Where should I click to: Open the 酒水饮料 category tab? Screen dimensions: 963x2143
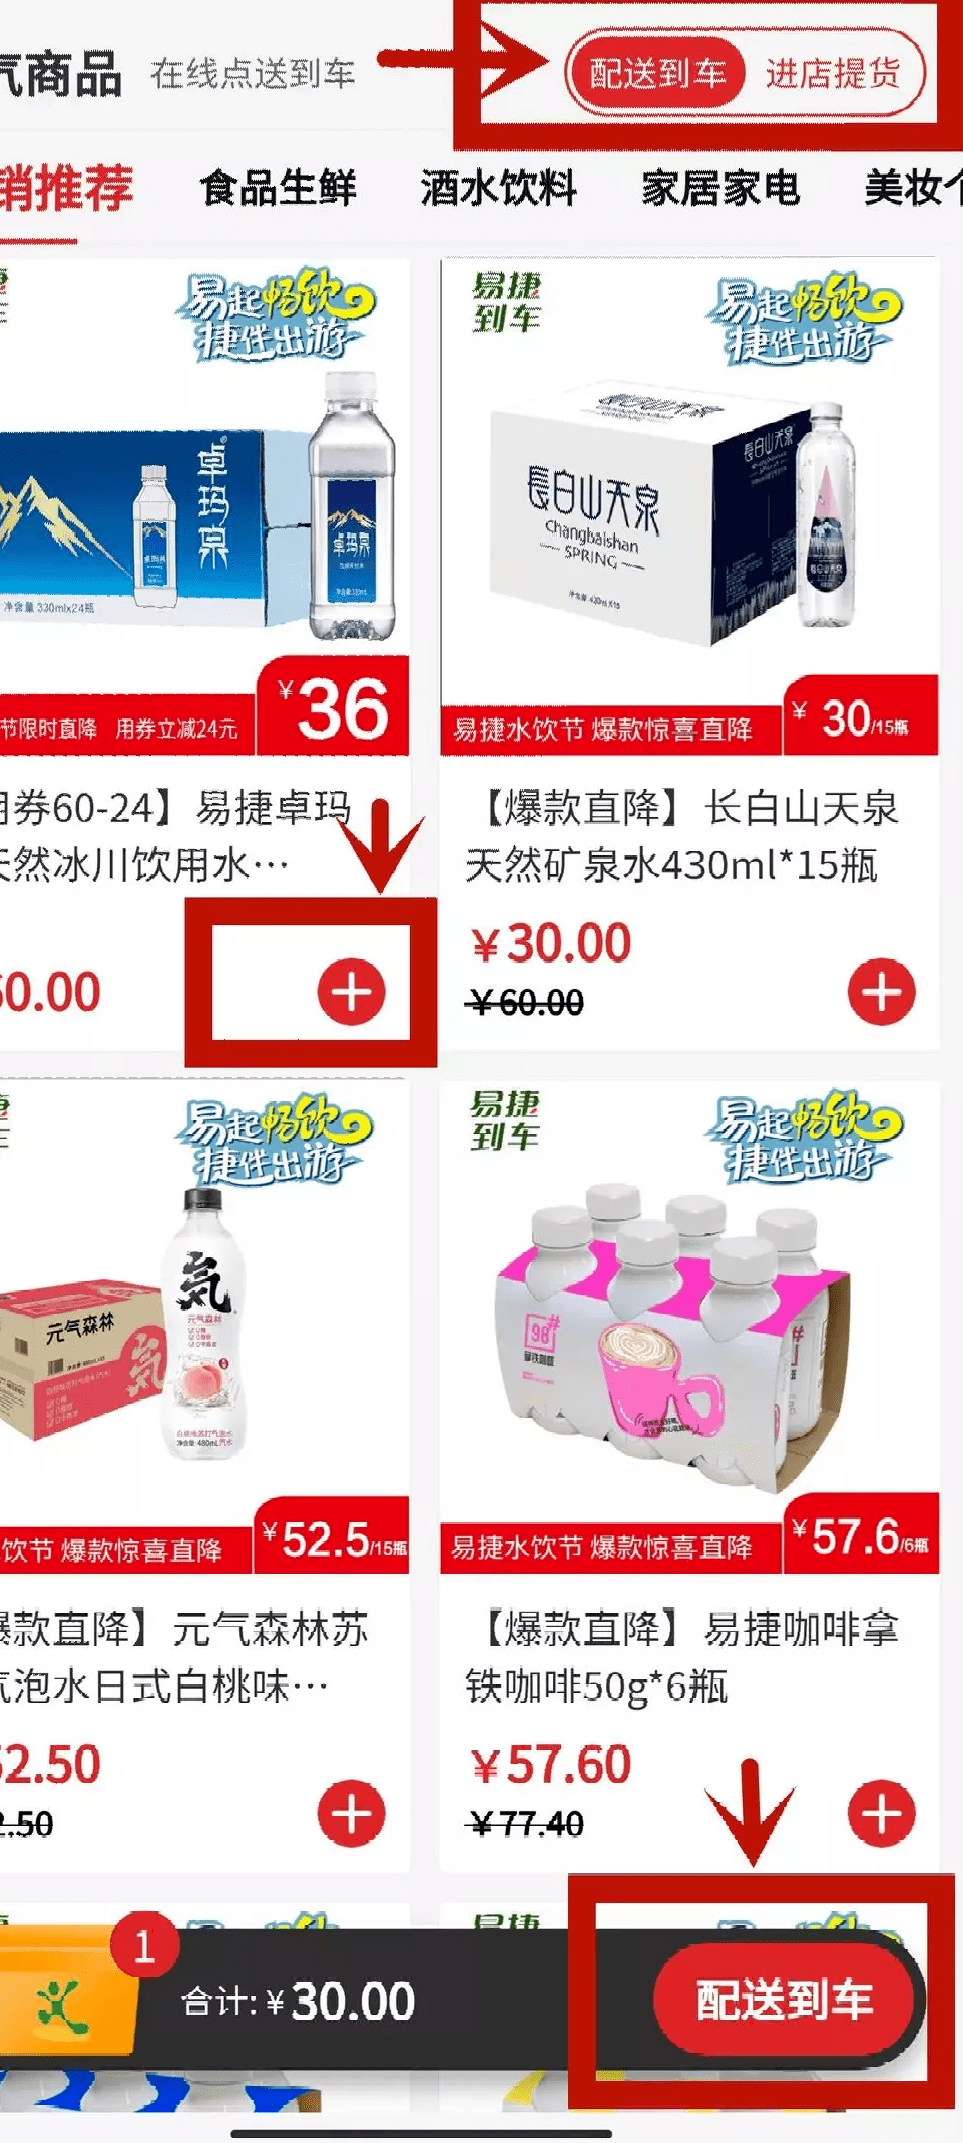click(x=499, y=187)
